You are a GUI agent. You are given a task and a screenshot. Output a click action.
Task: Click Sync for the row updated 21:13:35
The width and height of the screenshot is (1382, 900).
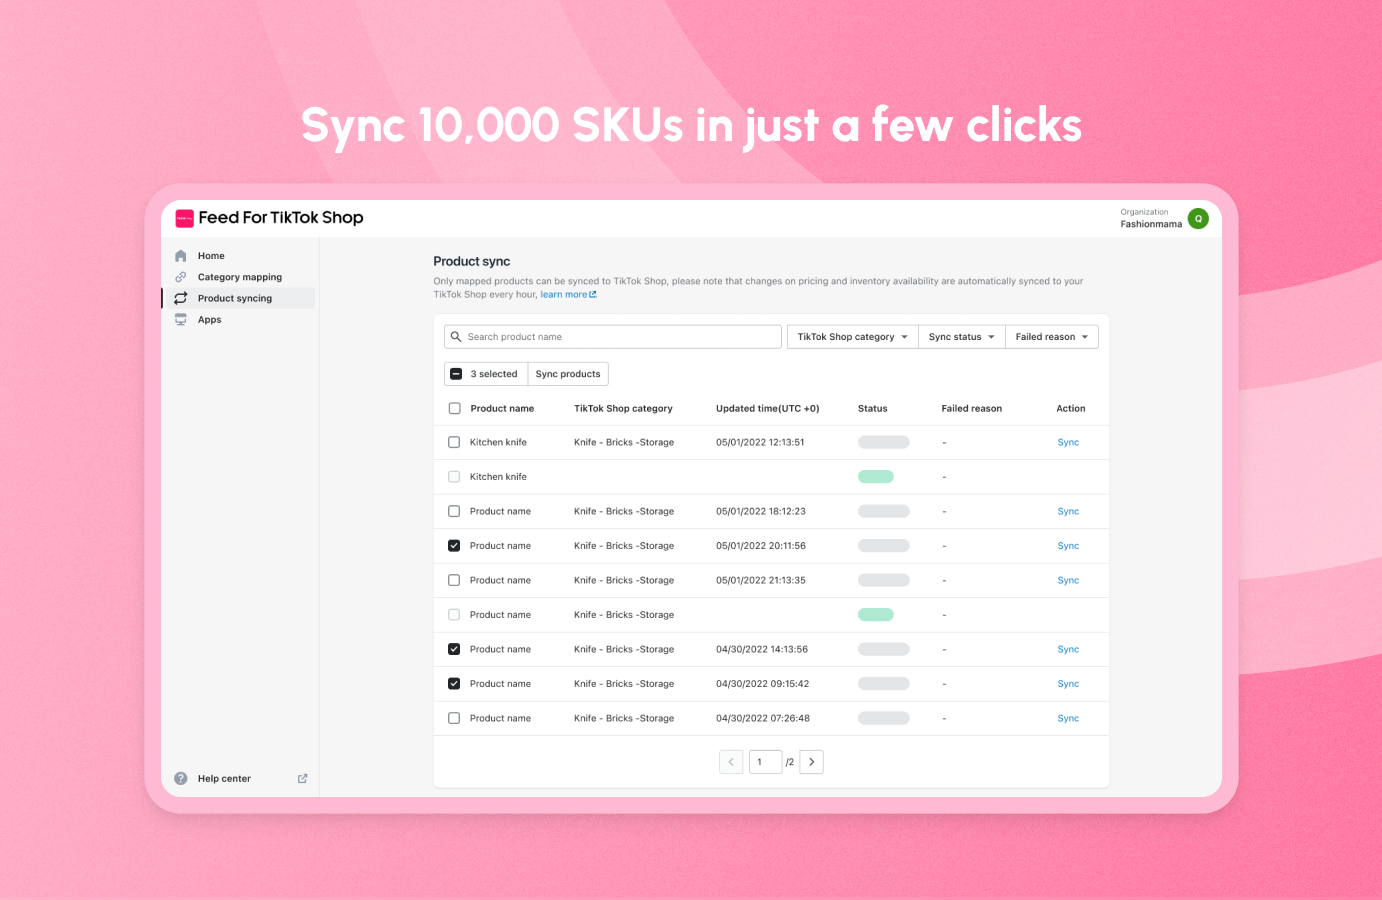(1068, 580)
